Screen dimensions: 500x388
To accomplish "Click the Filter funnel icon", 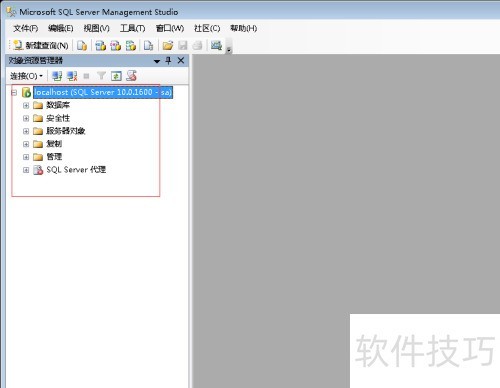I will tap(101, 76).
